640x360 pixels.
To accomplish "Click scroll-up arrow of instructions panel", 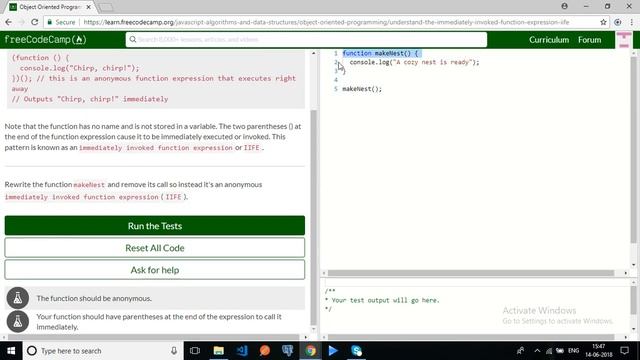I will (313, 53).
